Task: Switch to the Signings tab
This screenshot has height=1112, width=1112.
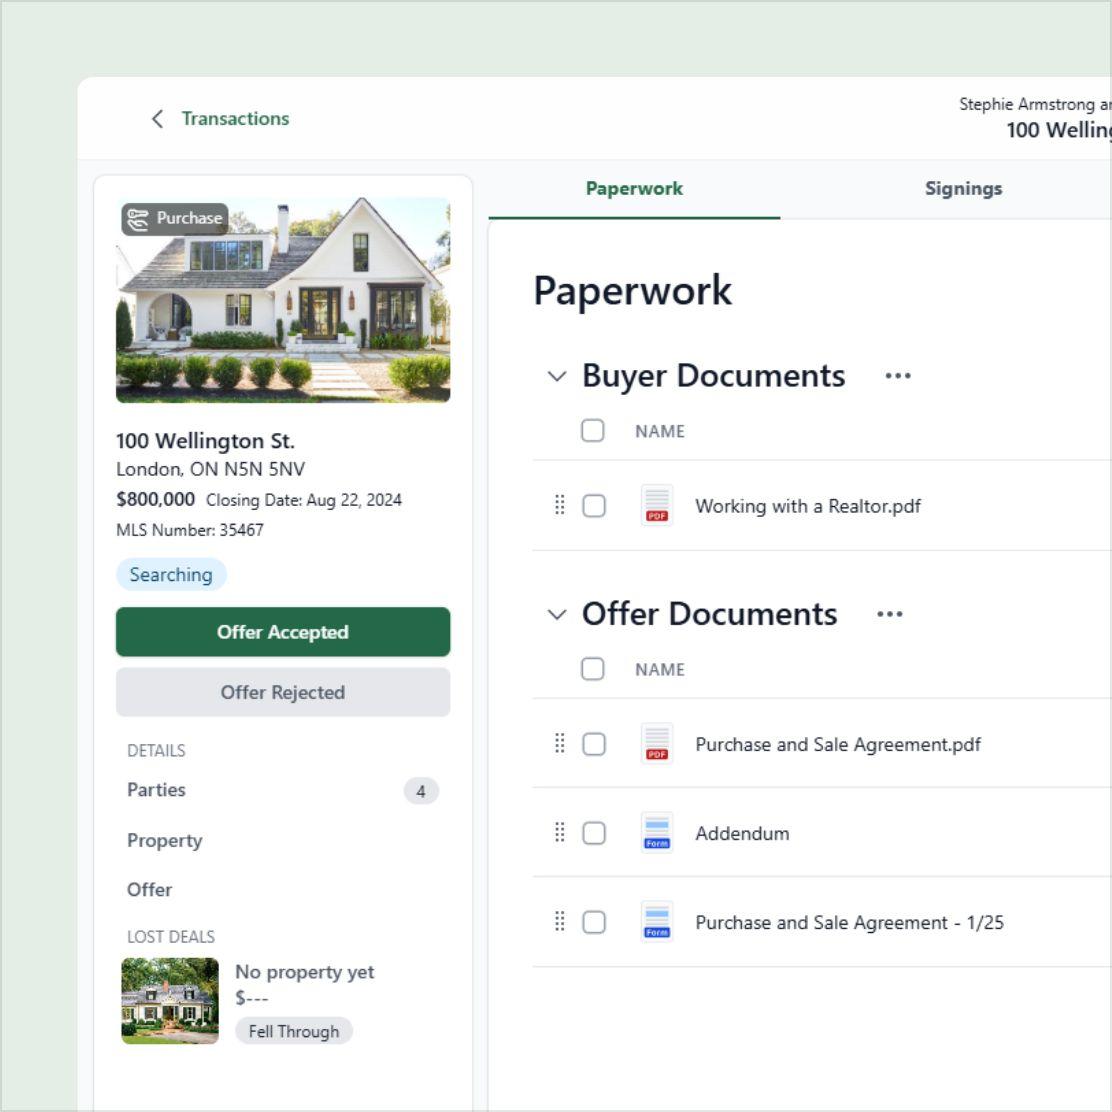Action: 963,189
